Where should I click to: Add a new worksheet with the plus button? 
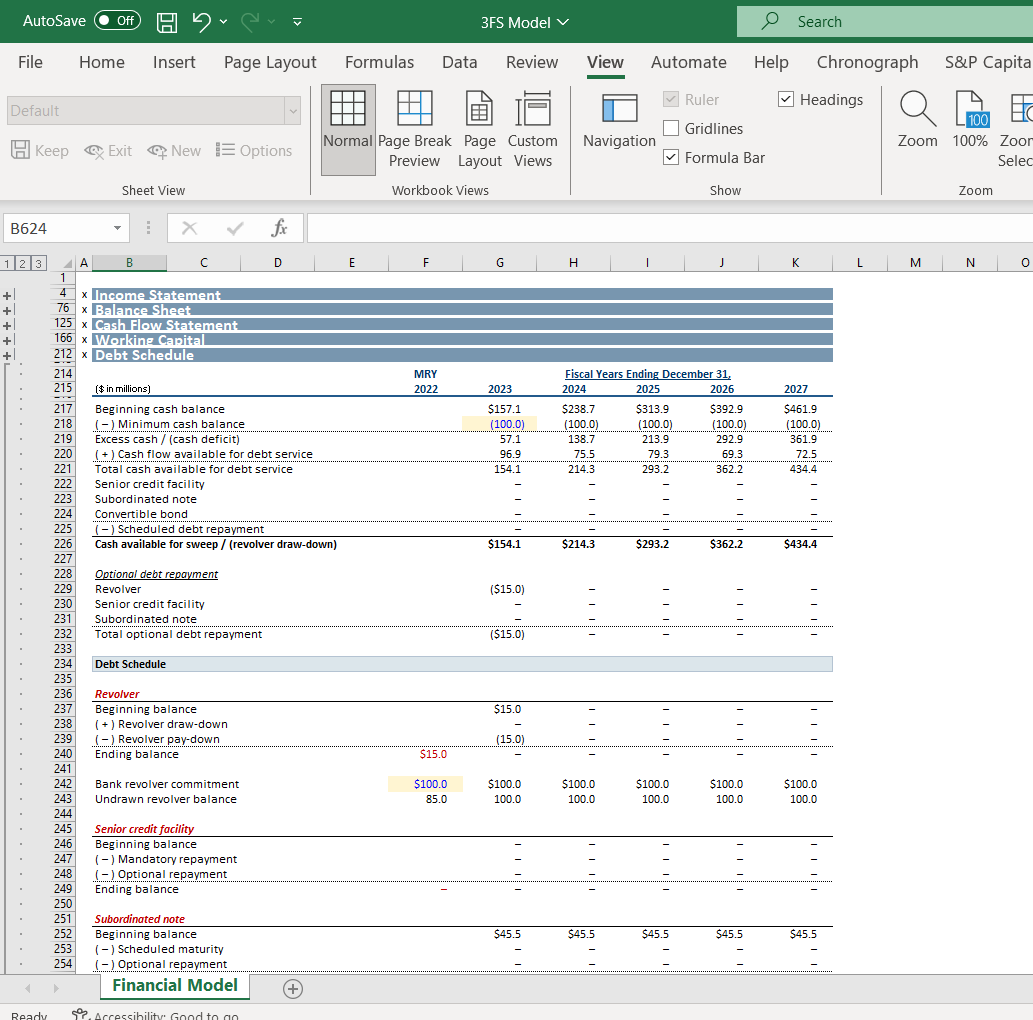tap(292, 988)
